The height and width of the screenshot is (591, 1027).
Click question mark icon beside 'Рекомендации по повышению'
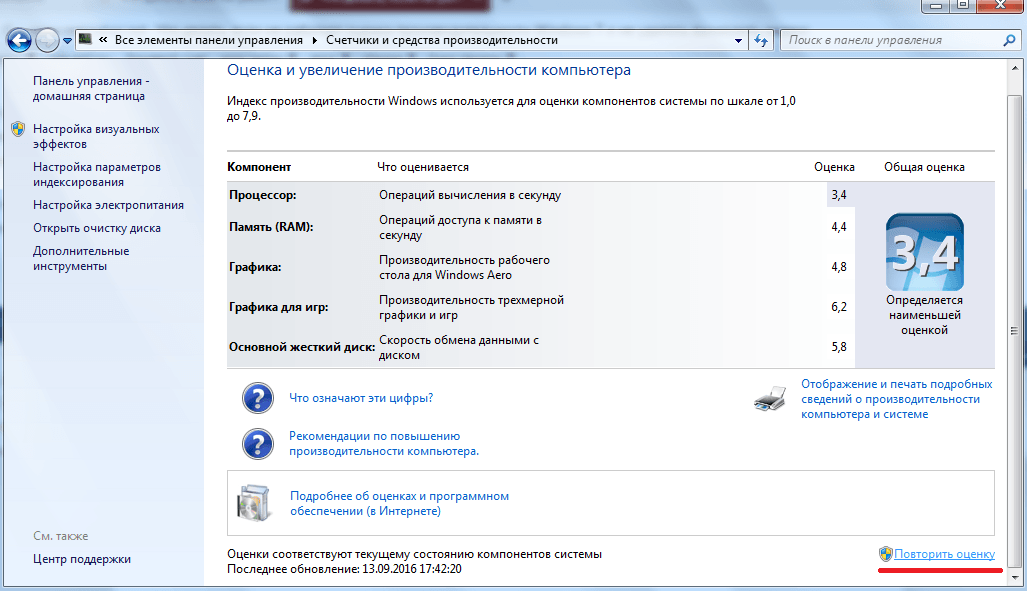pyautogui.click(x=257, y=443)
